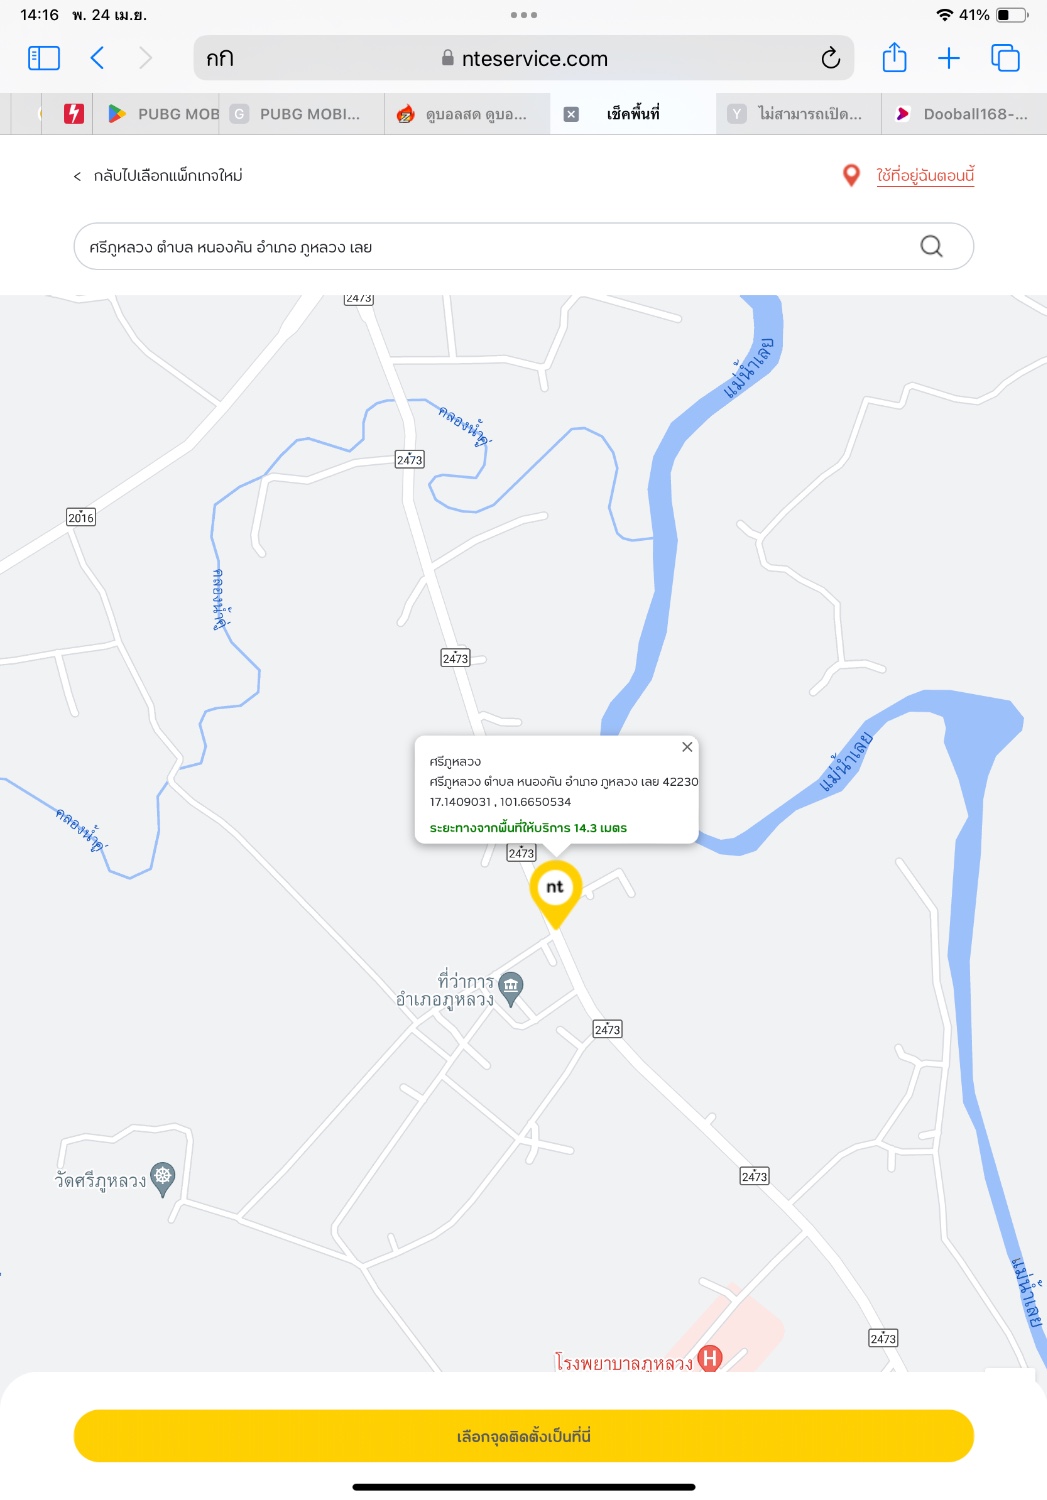
Task: Select the hospital H marker on map
Action: pyautogui.click(x=710, y=1358)
